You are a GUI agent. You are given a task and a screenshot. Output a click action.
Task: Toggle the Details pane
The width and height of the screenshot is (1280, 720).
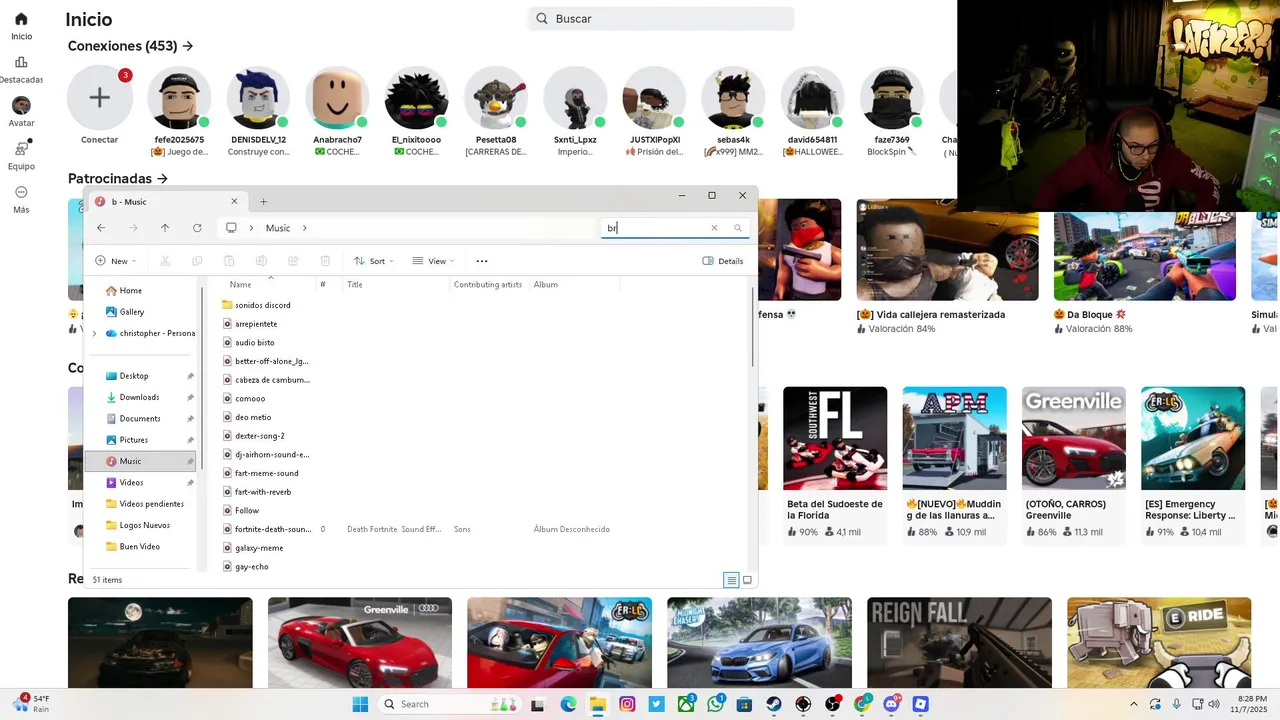click(x=723, y=261)
